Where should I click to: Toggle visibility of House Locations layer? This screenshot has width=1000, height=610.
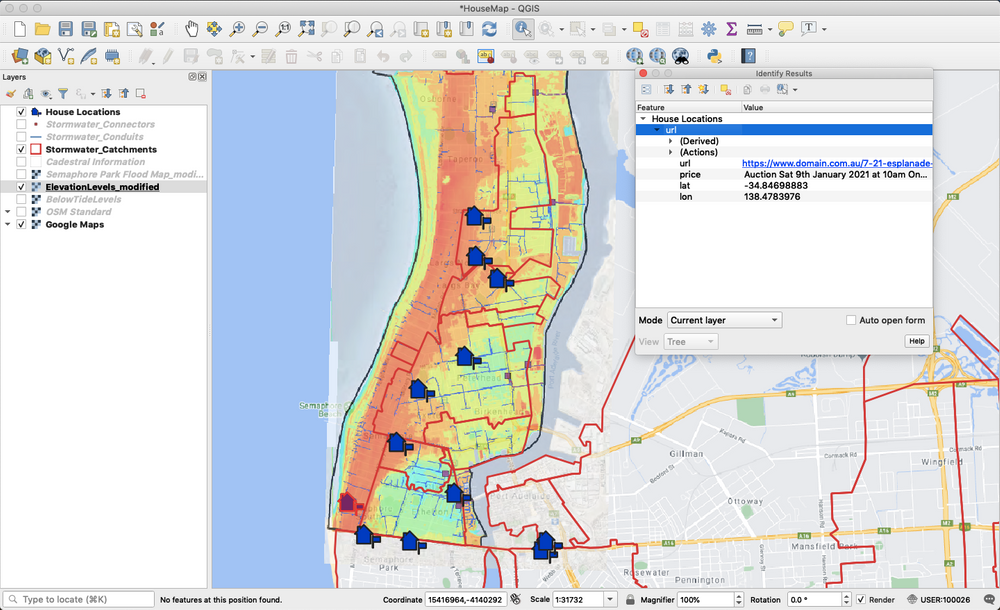pos(20,112)
